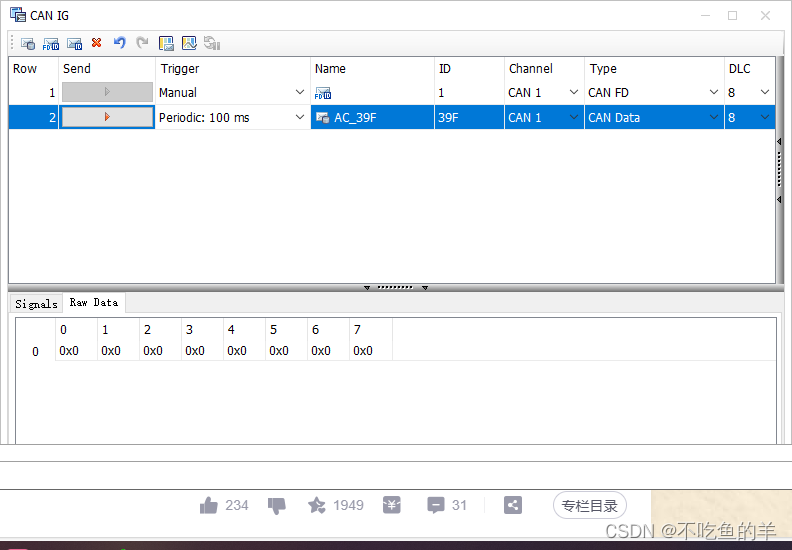Dislike the post with thumbs-down icon
The image size is (792, 550).
coord(277,506)
